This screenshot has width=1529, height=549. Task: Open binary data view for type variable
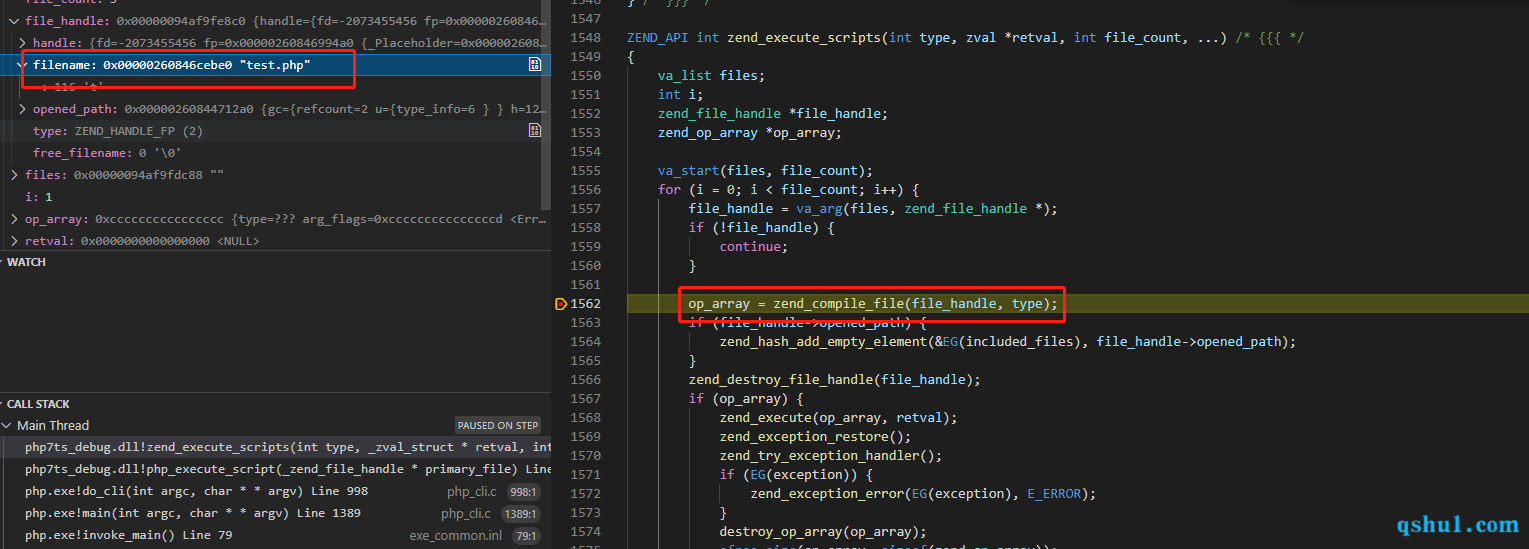point(535,130)
